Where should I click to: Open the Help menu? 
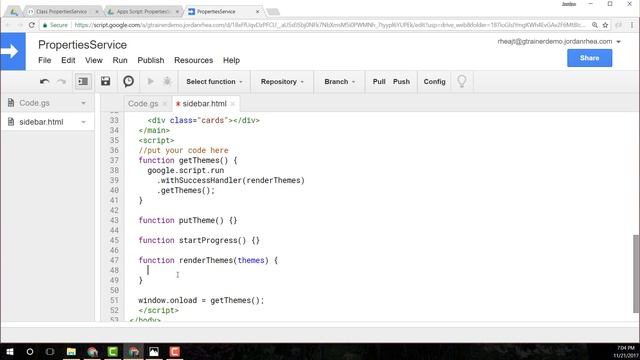pos(231,60)
